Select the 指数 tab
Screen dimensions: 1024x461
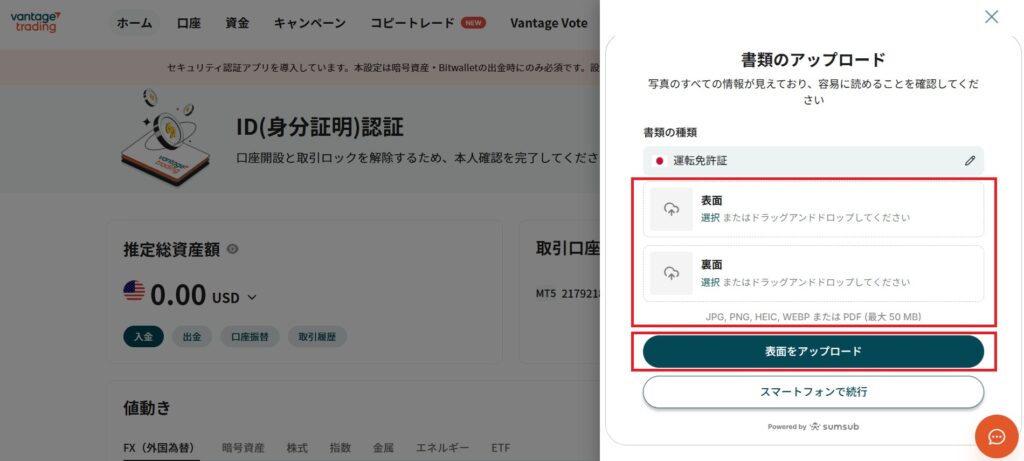pos(340,448)
